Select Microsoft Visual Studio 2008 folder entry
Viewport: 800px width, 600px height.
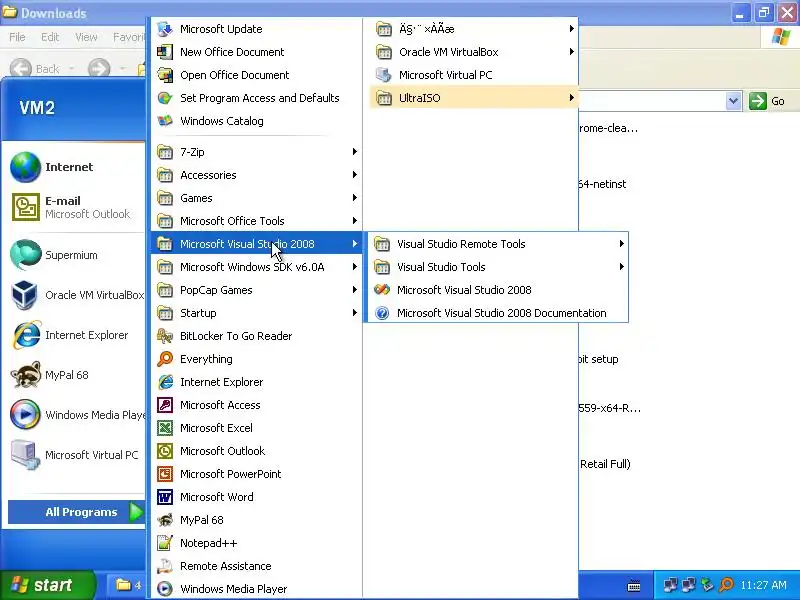point(257,244)
